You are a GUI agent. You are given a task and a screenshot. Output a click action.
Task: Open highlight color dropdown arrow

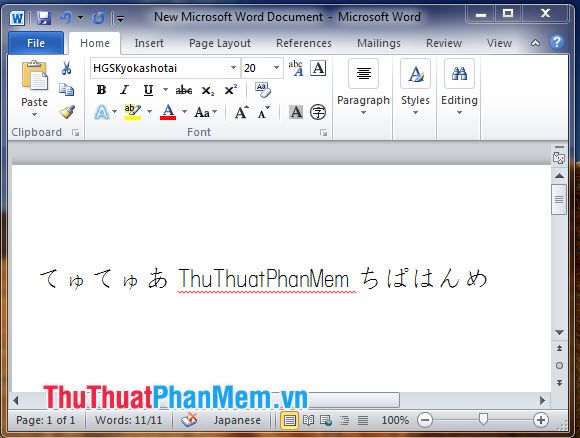click(149, 112)
